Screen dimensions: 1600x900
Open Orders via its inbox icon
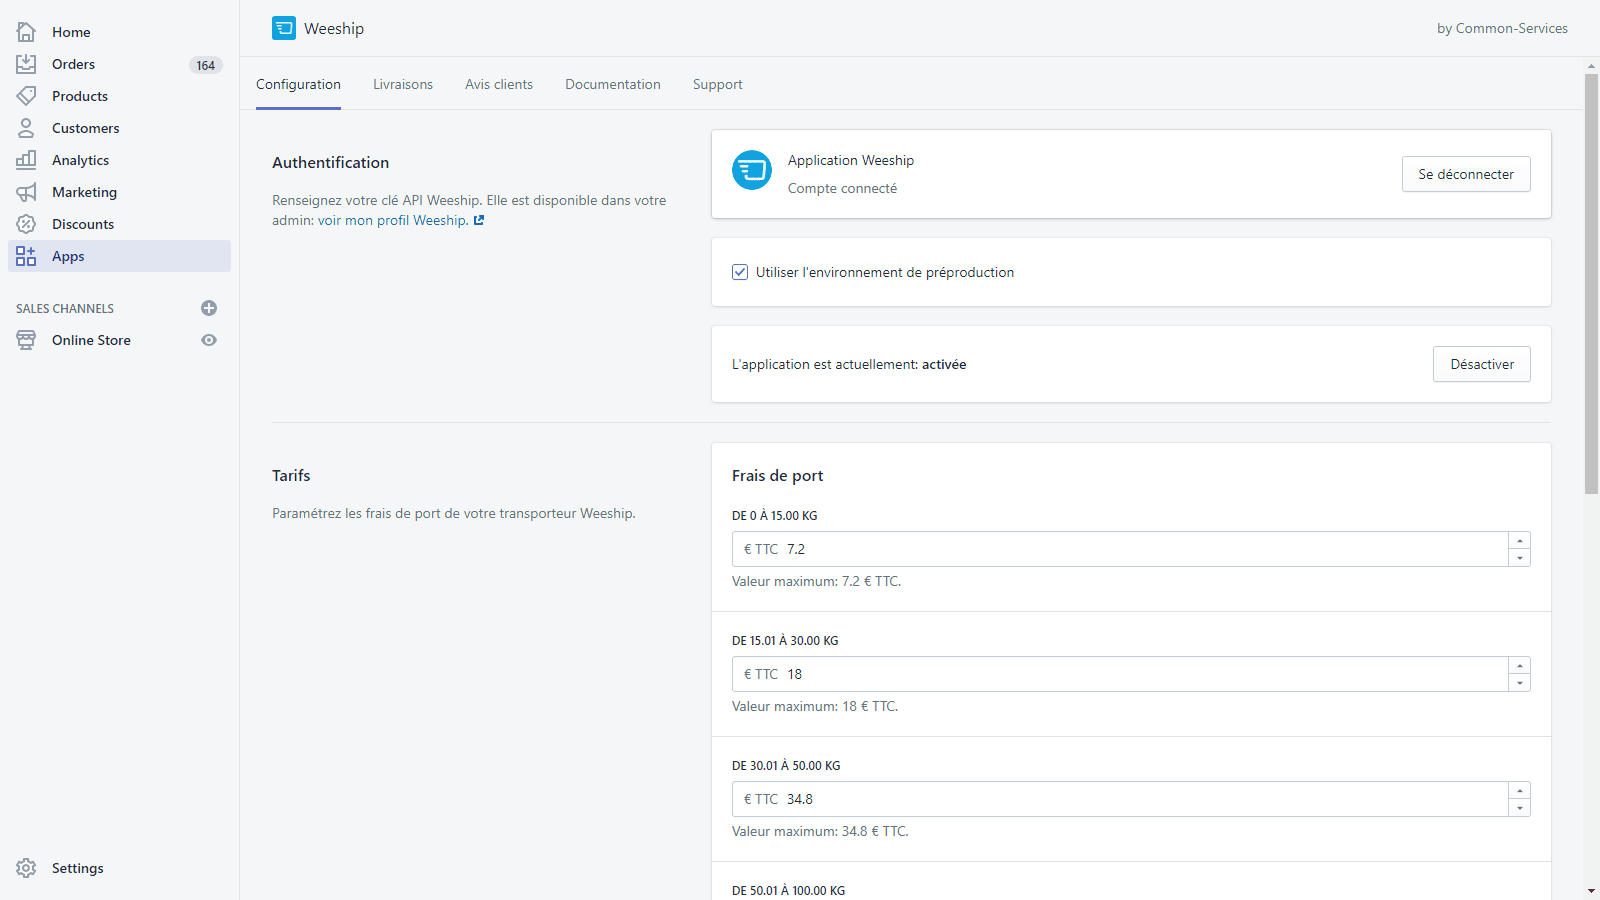tap(26, 64)
